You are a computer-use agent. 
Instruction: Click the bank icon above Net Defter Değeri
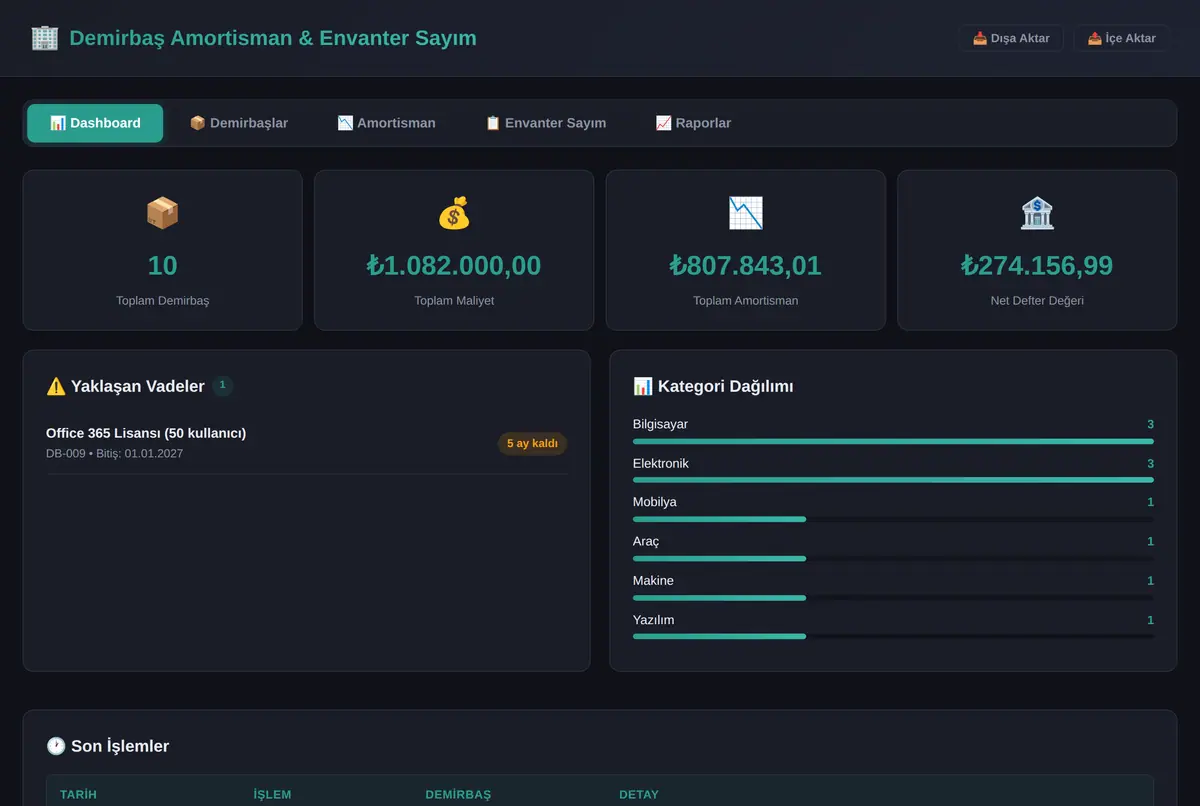(1037, 213)
